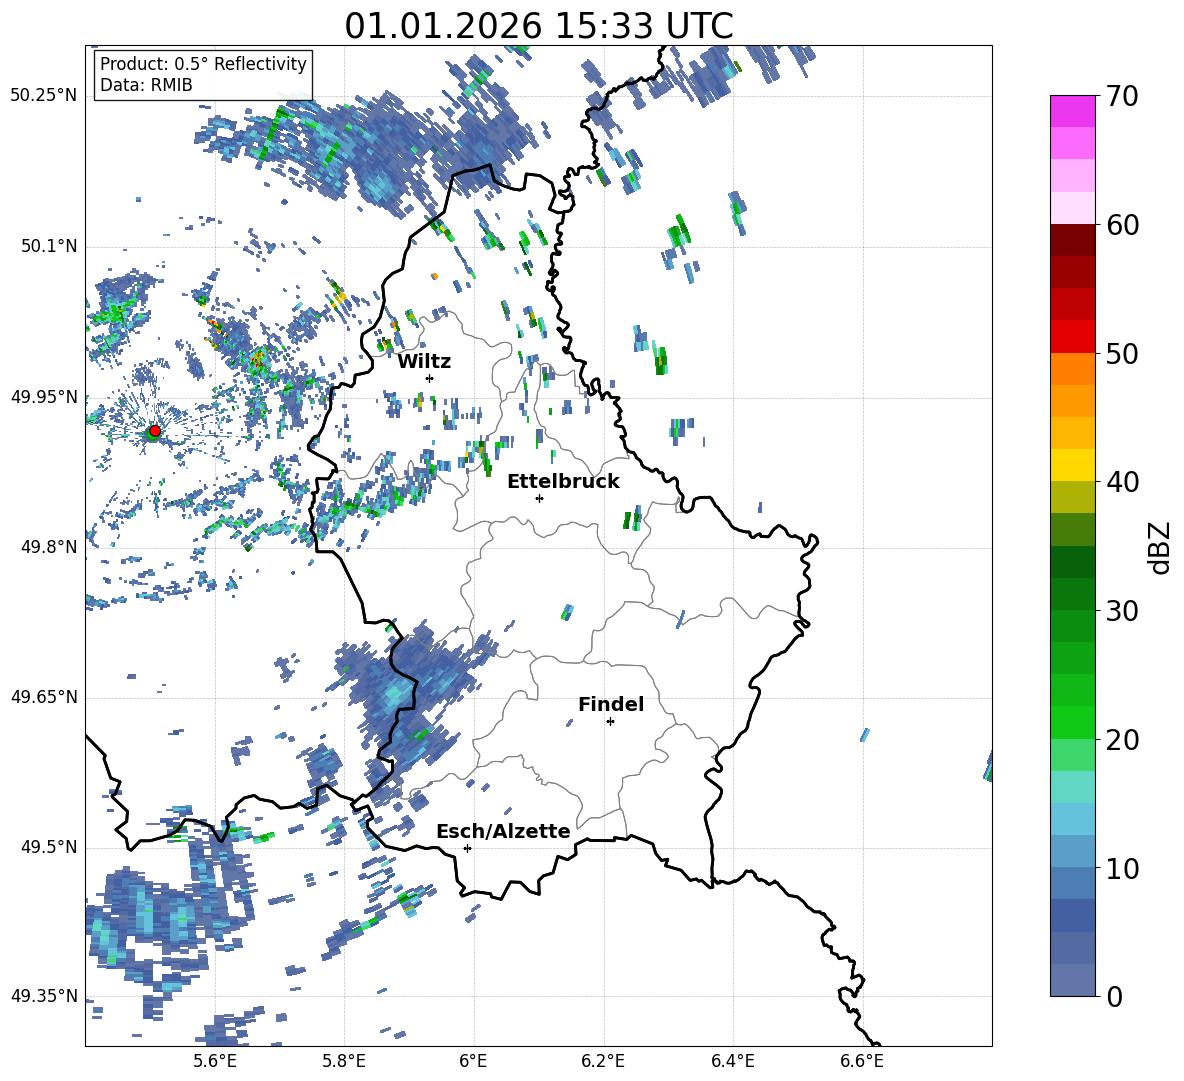Click the Findel location cross marker
The image size is (1184, 1081).
[x=610, y=722]
